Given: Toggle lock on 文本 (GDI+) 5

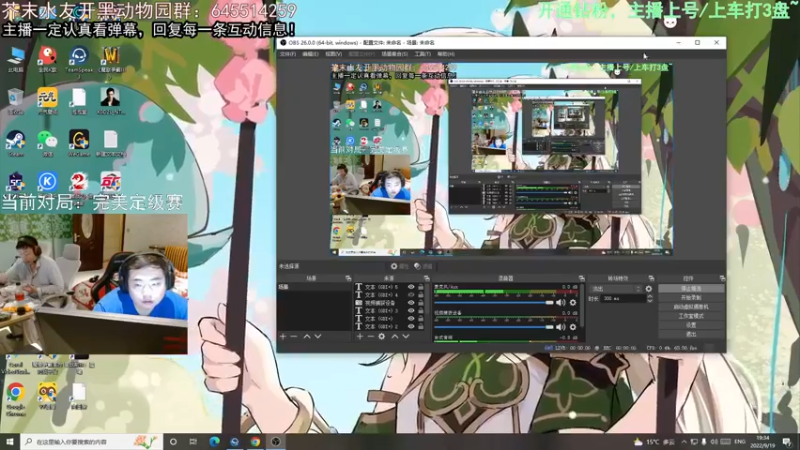Looking at the screenshot, I should (421, 287).
